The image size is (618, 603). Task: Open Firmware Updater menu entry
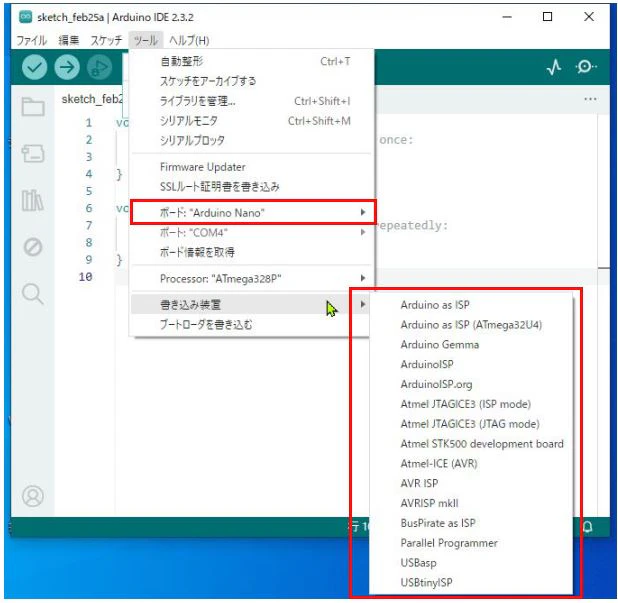[x=251, y=167]
